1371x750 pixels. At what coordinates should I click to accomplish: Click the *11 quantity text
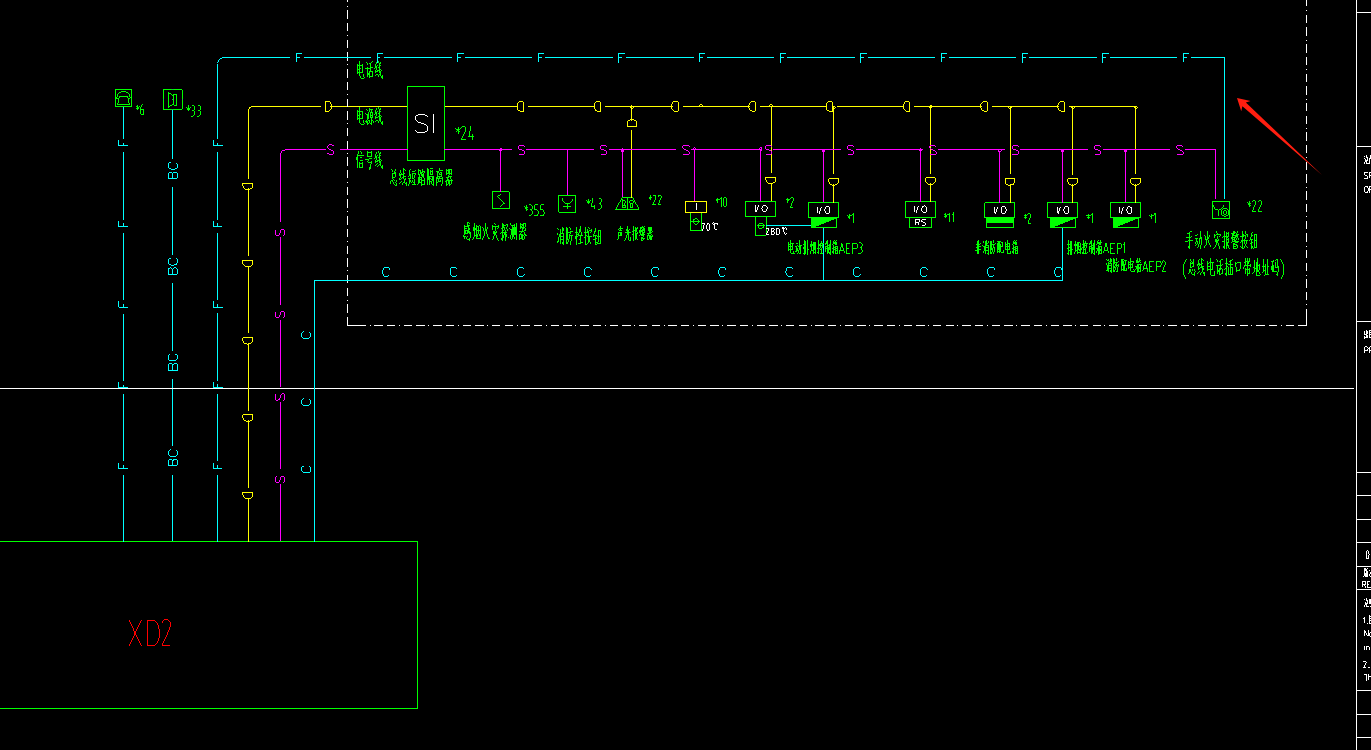point(950,217)
